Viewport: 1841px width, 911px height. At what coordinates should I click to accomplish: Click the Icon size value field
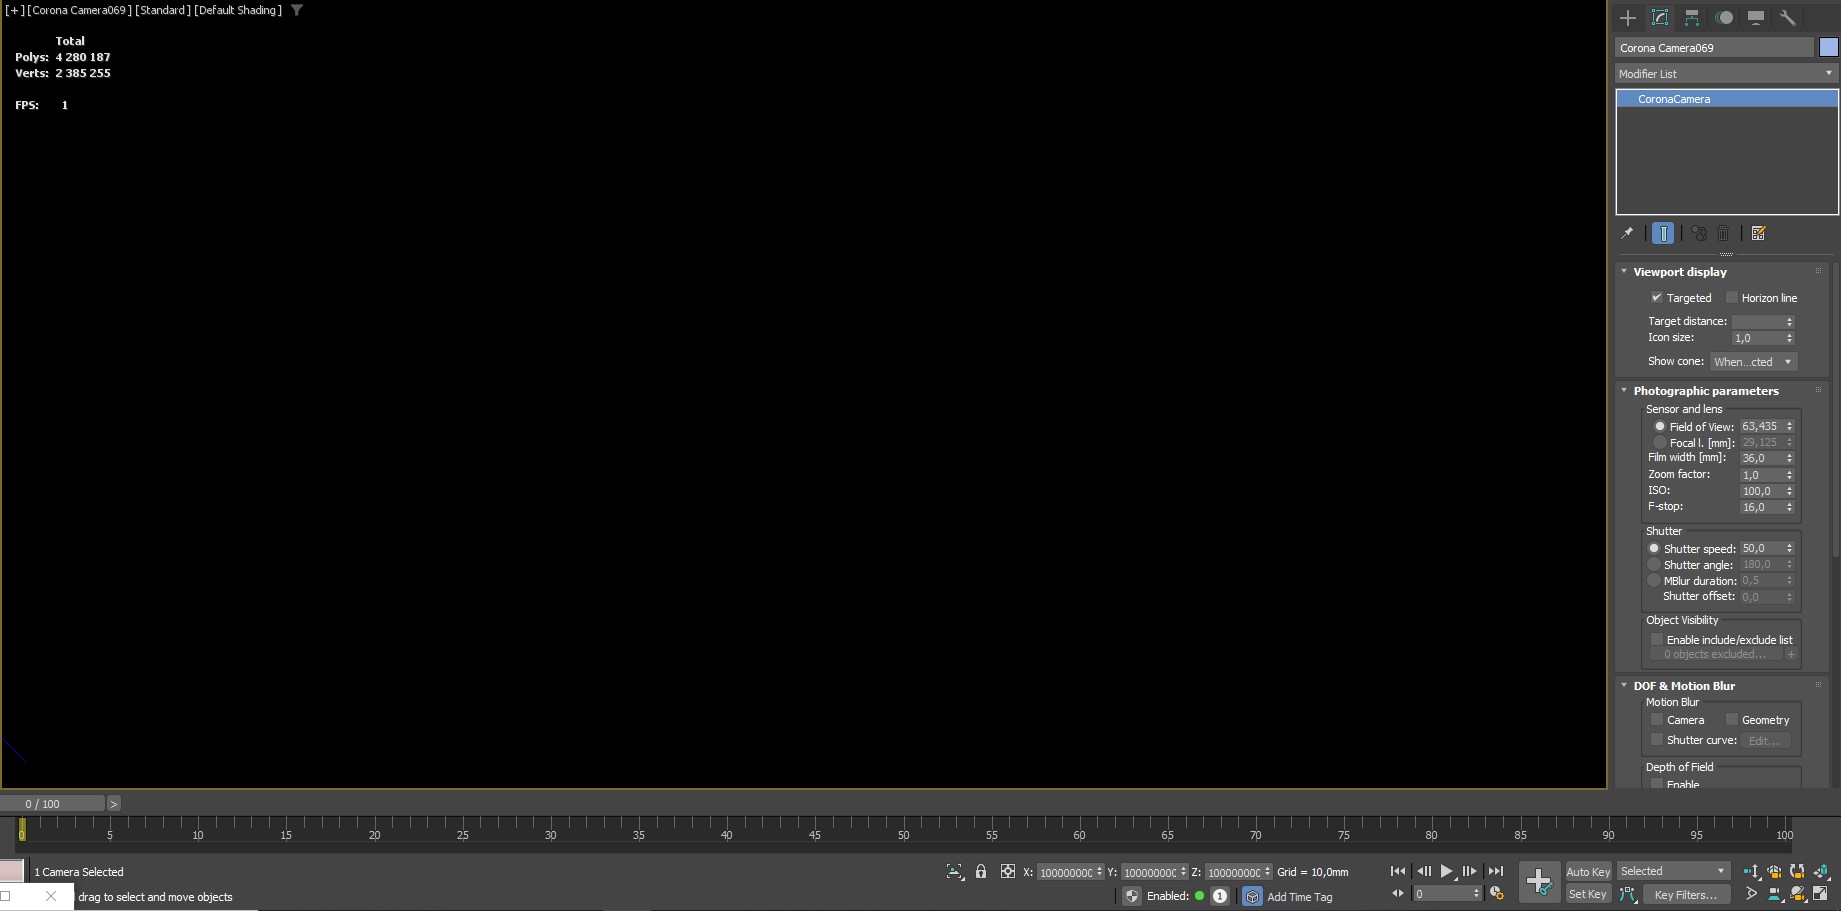[x=1758, y=338]
